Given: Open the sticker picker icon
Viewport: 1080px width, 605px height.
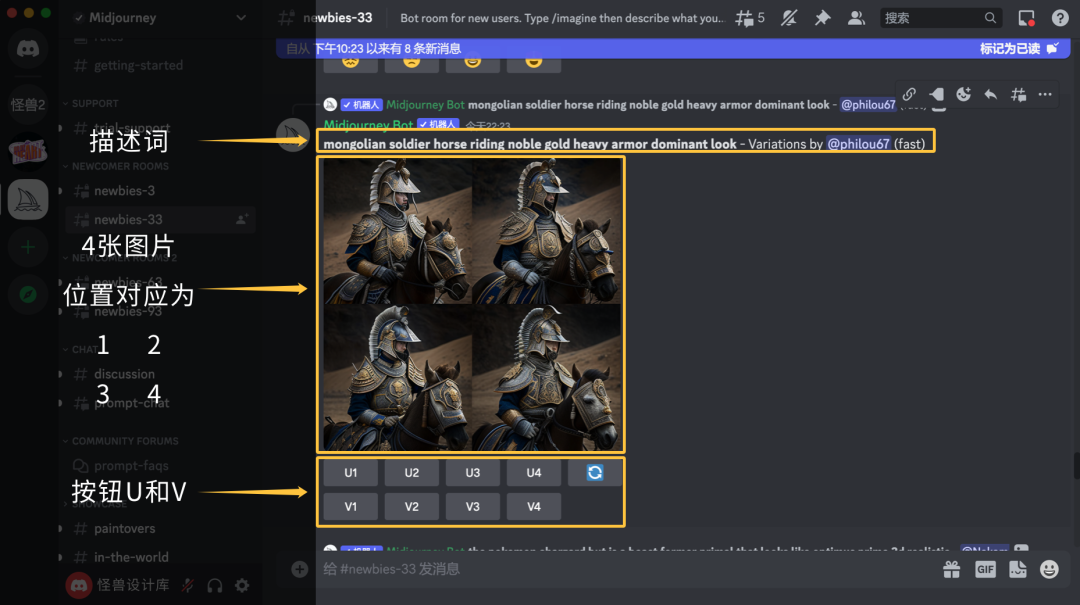Looking at the screenshot, I should point(1017,569).
